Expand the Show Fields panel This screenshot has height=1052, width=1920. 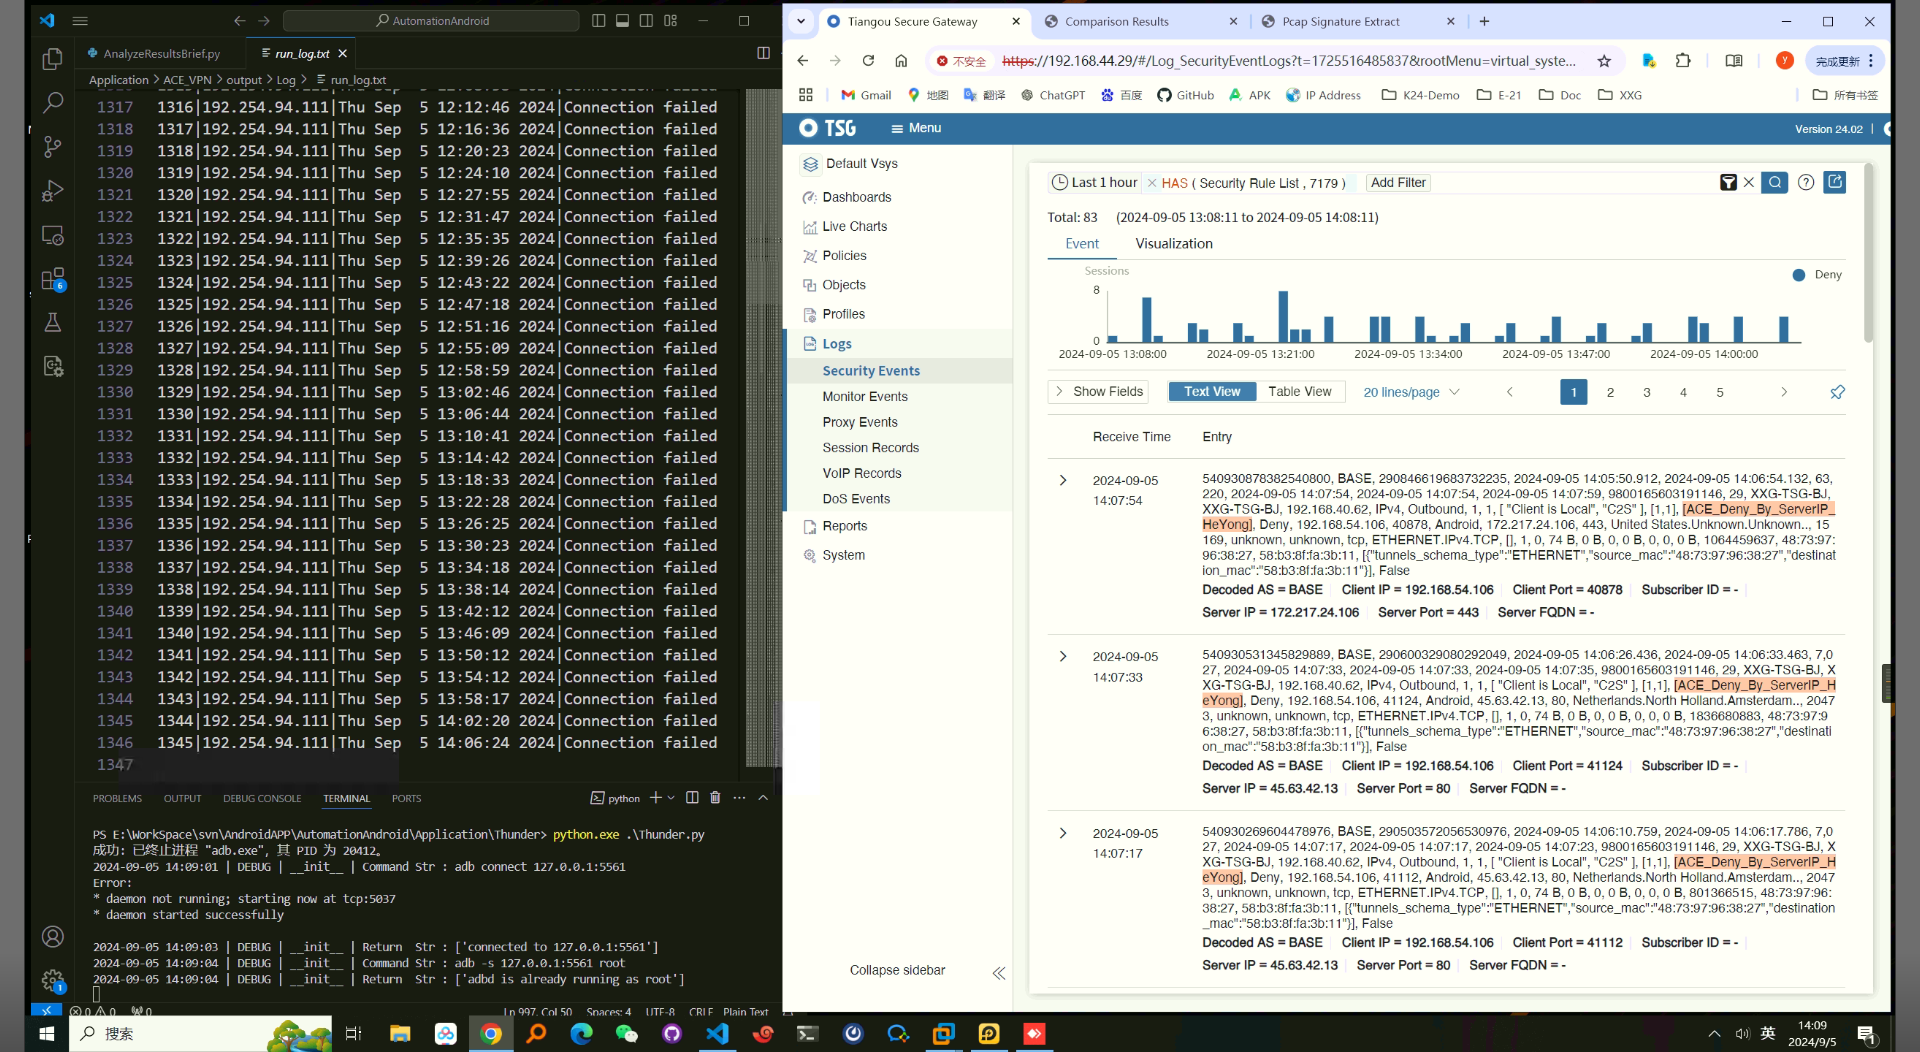[1098, 392]
